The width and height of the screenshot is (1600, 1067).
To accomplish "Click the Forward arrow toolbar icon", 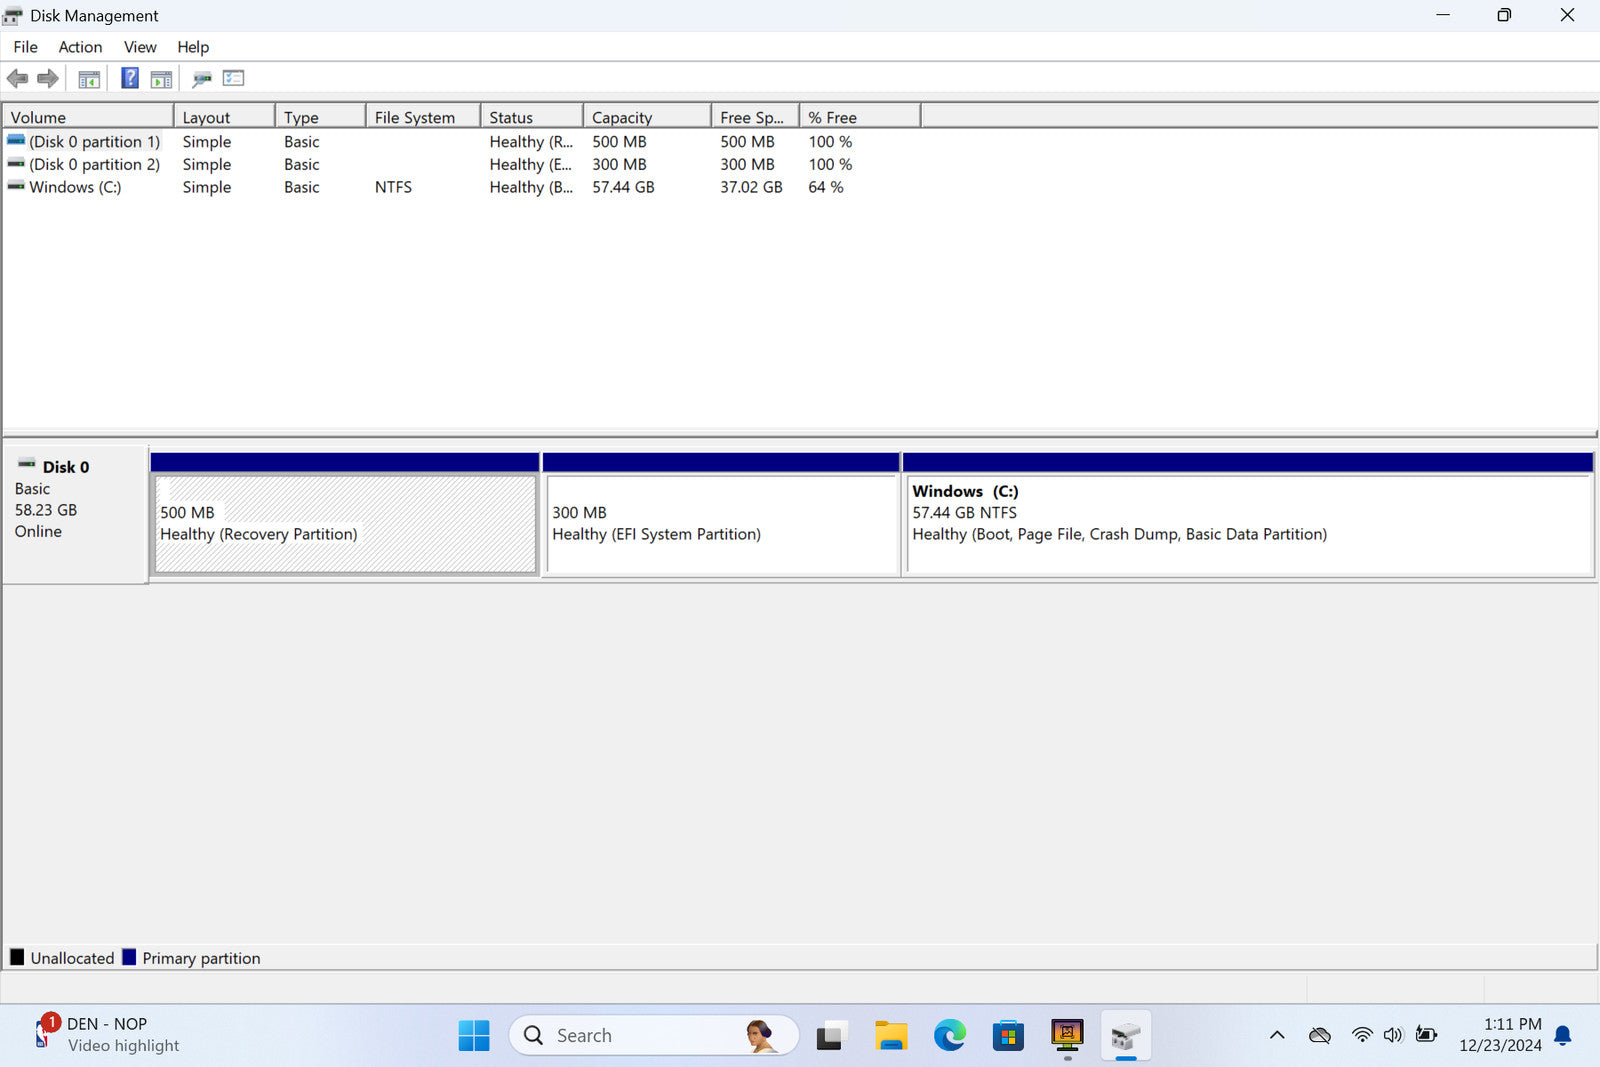I will coord(47,78).
